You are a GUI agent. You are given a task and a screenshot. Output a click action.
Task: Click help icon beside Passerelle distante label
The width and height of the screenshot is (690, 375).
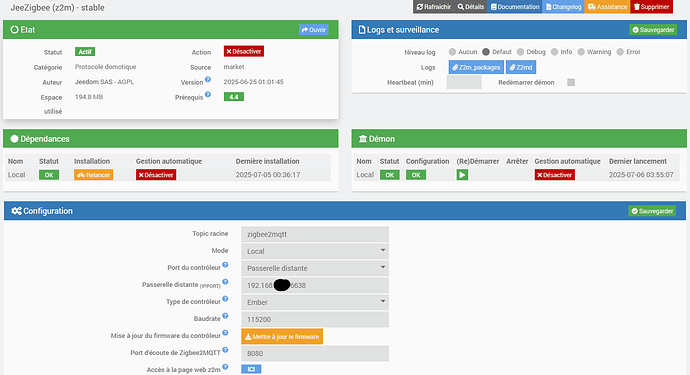pyautogui.click(x=225, y=282)
